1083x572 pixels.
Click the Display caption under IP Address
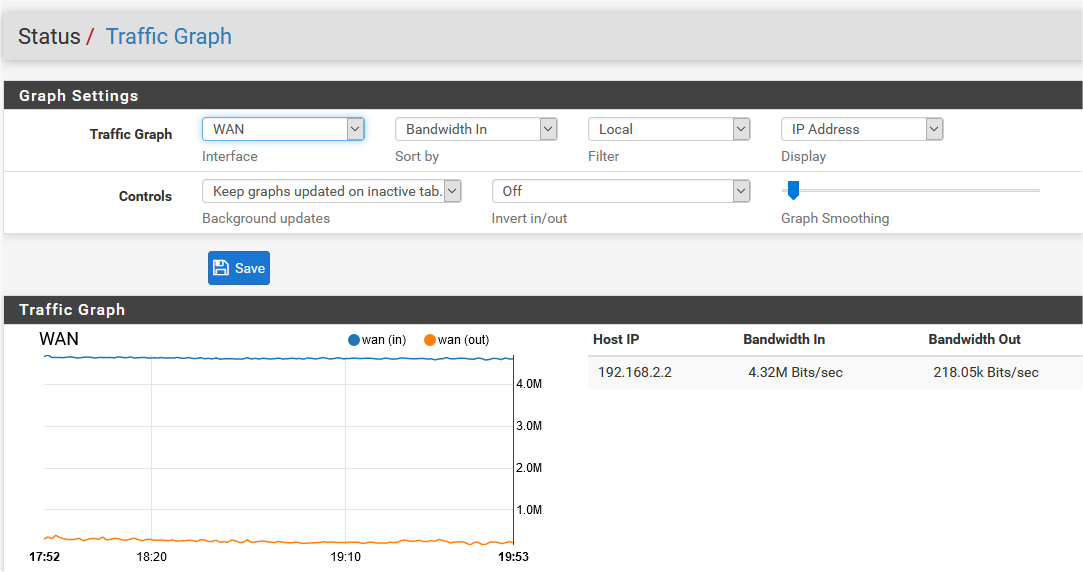click(803, 156)
